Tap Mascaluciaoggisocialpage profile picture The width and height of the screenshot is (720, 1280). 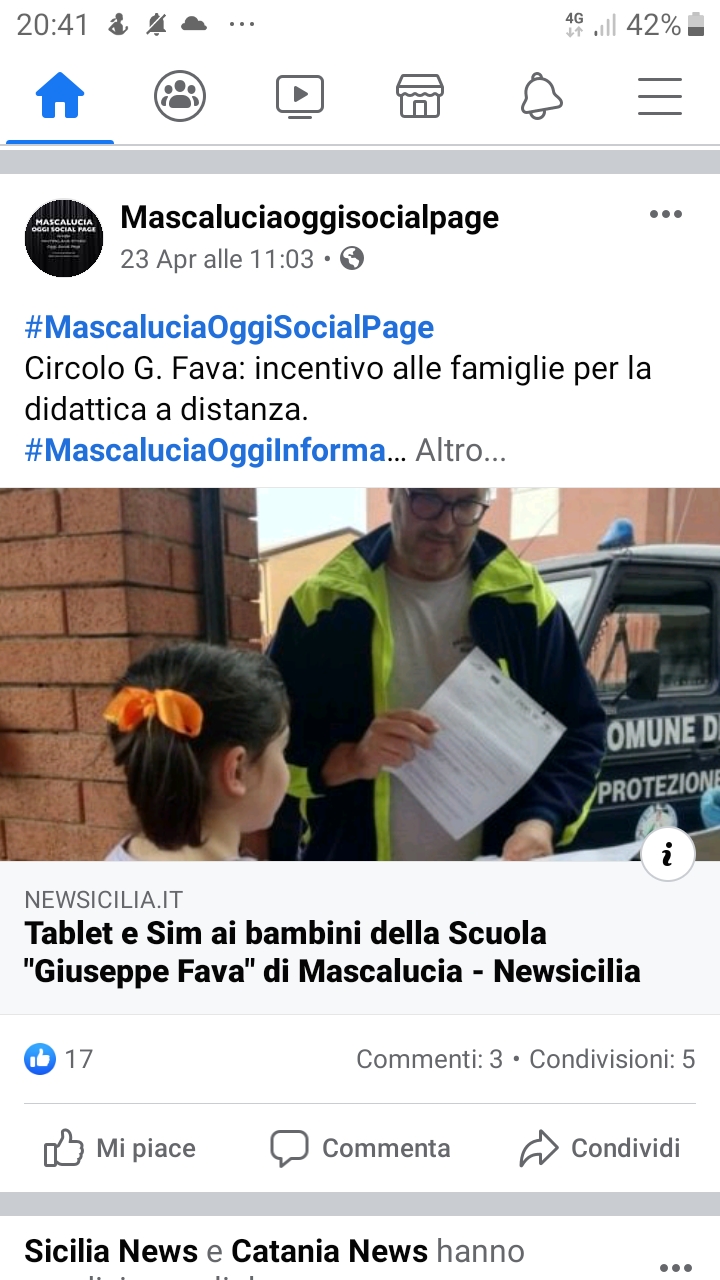pyautogui.click(x=64, y=238)
